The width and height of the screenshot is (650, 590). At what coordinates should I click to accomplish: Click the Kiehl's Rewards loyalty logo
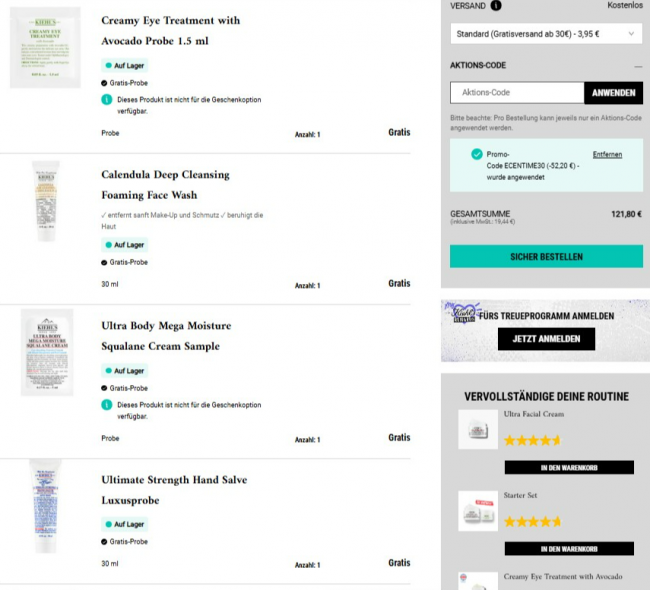click(x=463, y=314)
